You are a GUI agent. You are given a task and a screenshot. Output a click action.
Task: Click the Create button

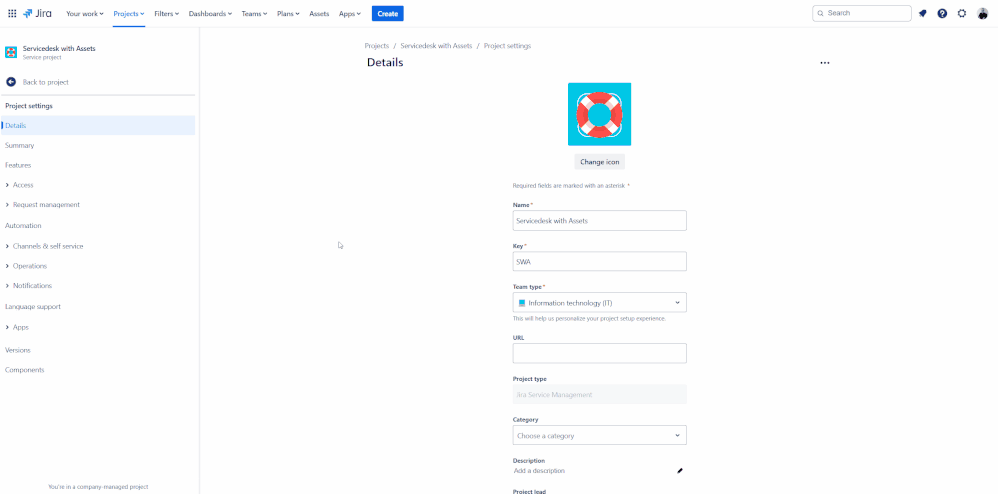[388, 13]
